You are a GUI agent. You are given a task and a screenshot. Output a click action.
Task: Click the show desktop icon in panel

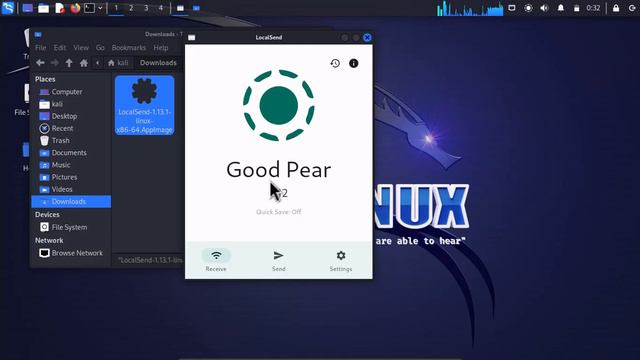pos(27,8)
